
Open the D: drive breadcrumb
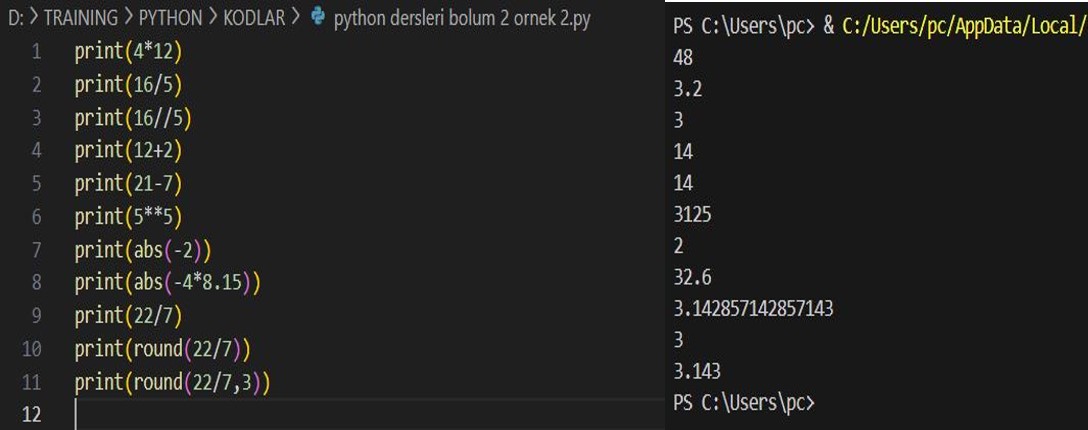[12, 19]
